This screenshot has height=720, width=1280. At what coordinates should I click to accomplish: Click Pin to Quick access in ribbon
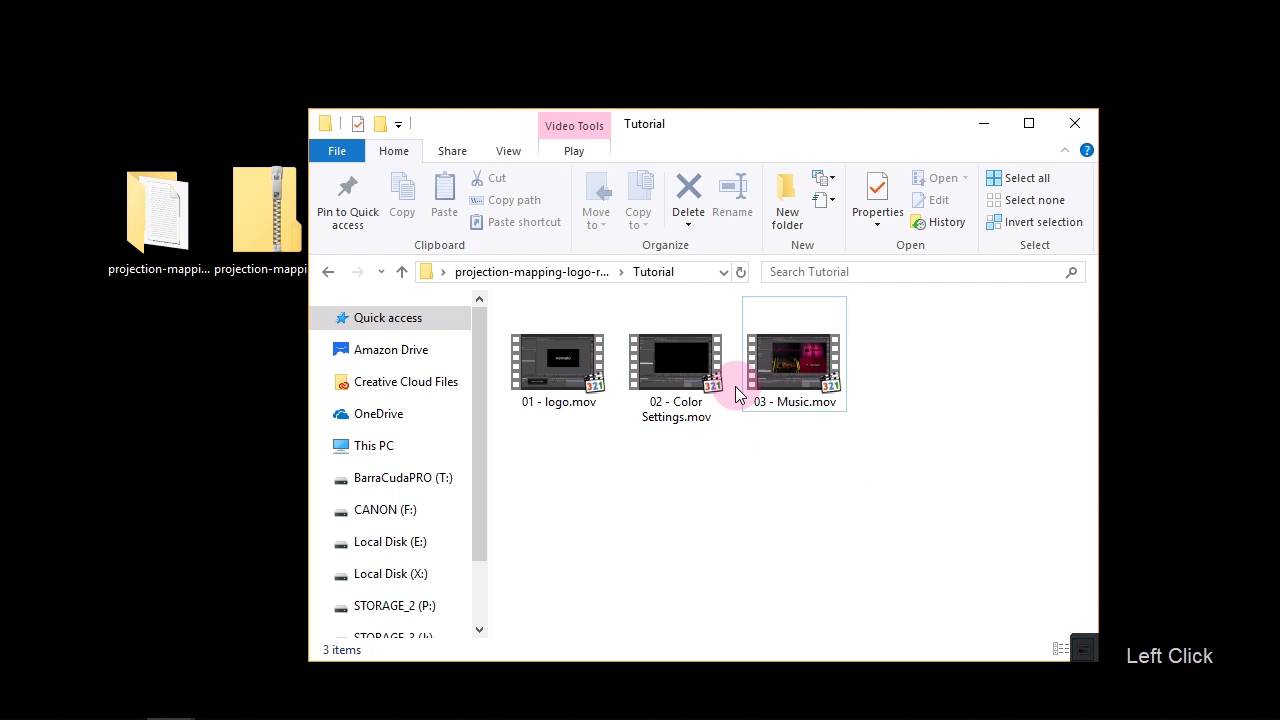pyautogui.click(x=347, y=203)
